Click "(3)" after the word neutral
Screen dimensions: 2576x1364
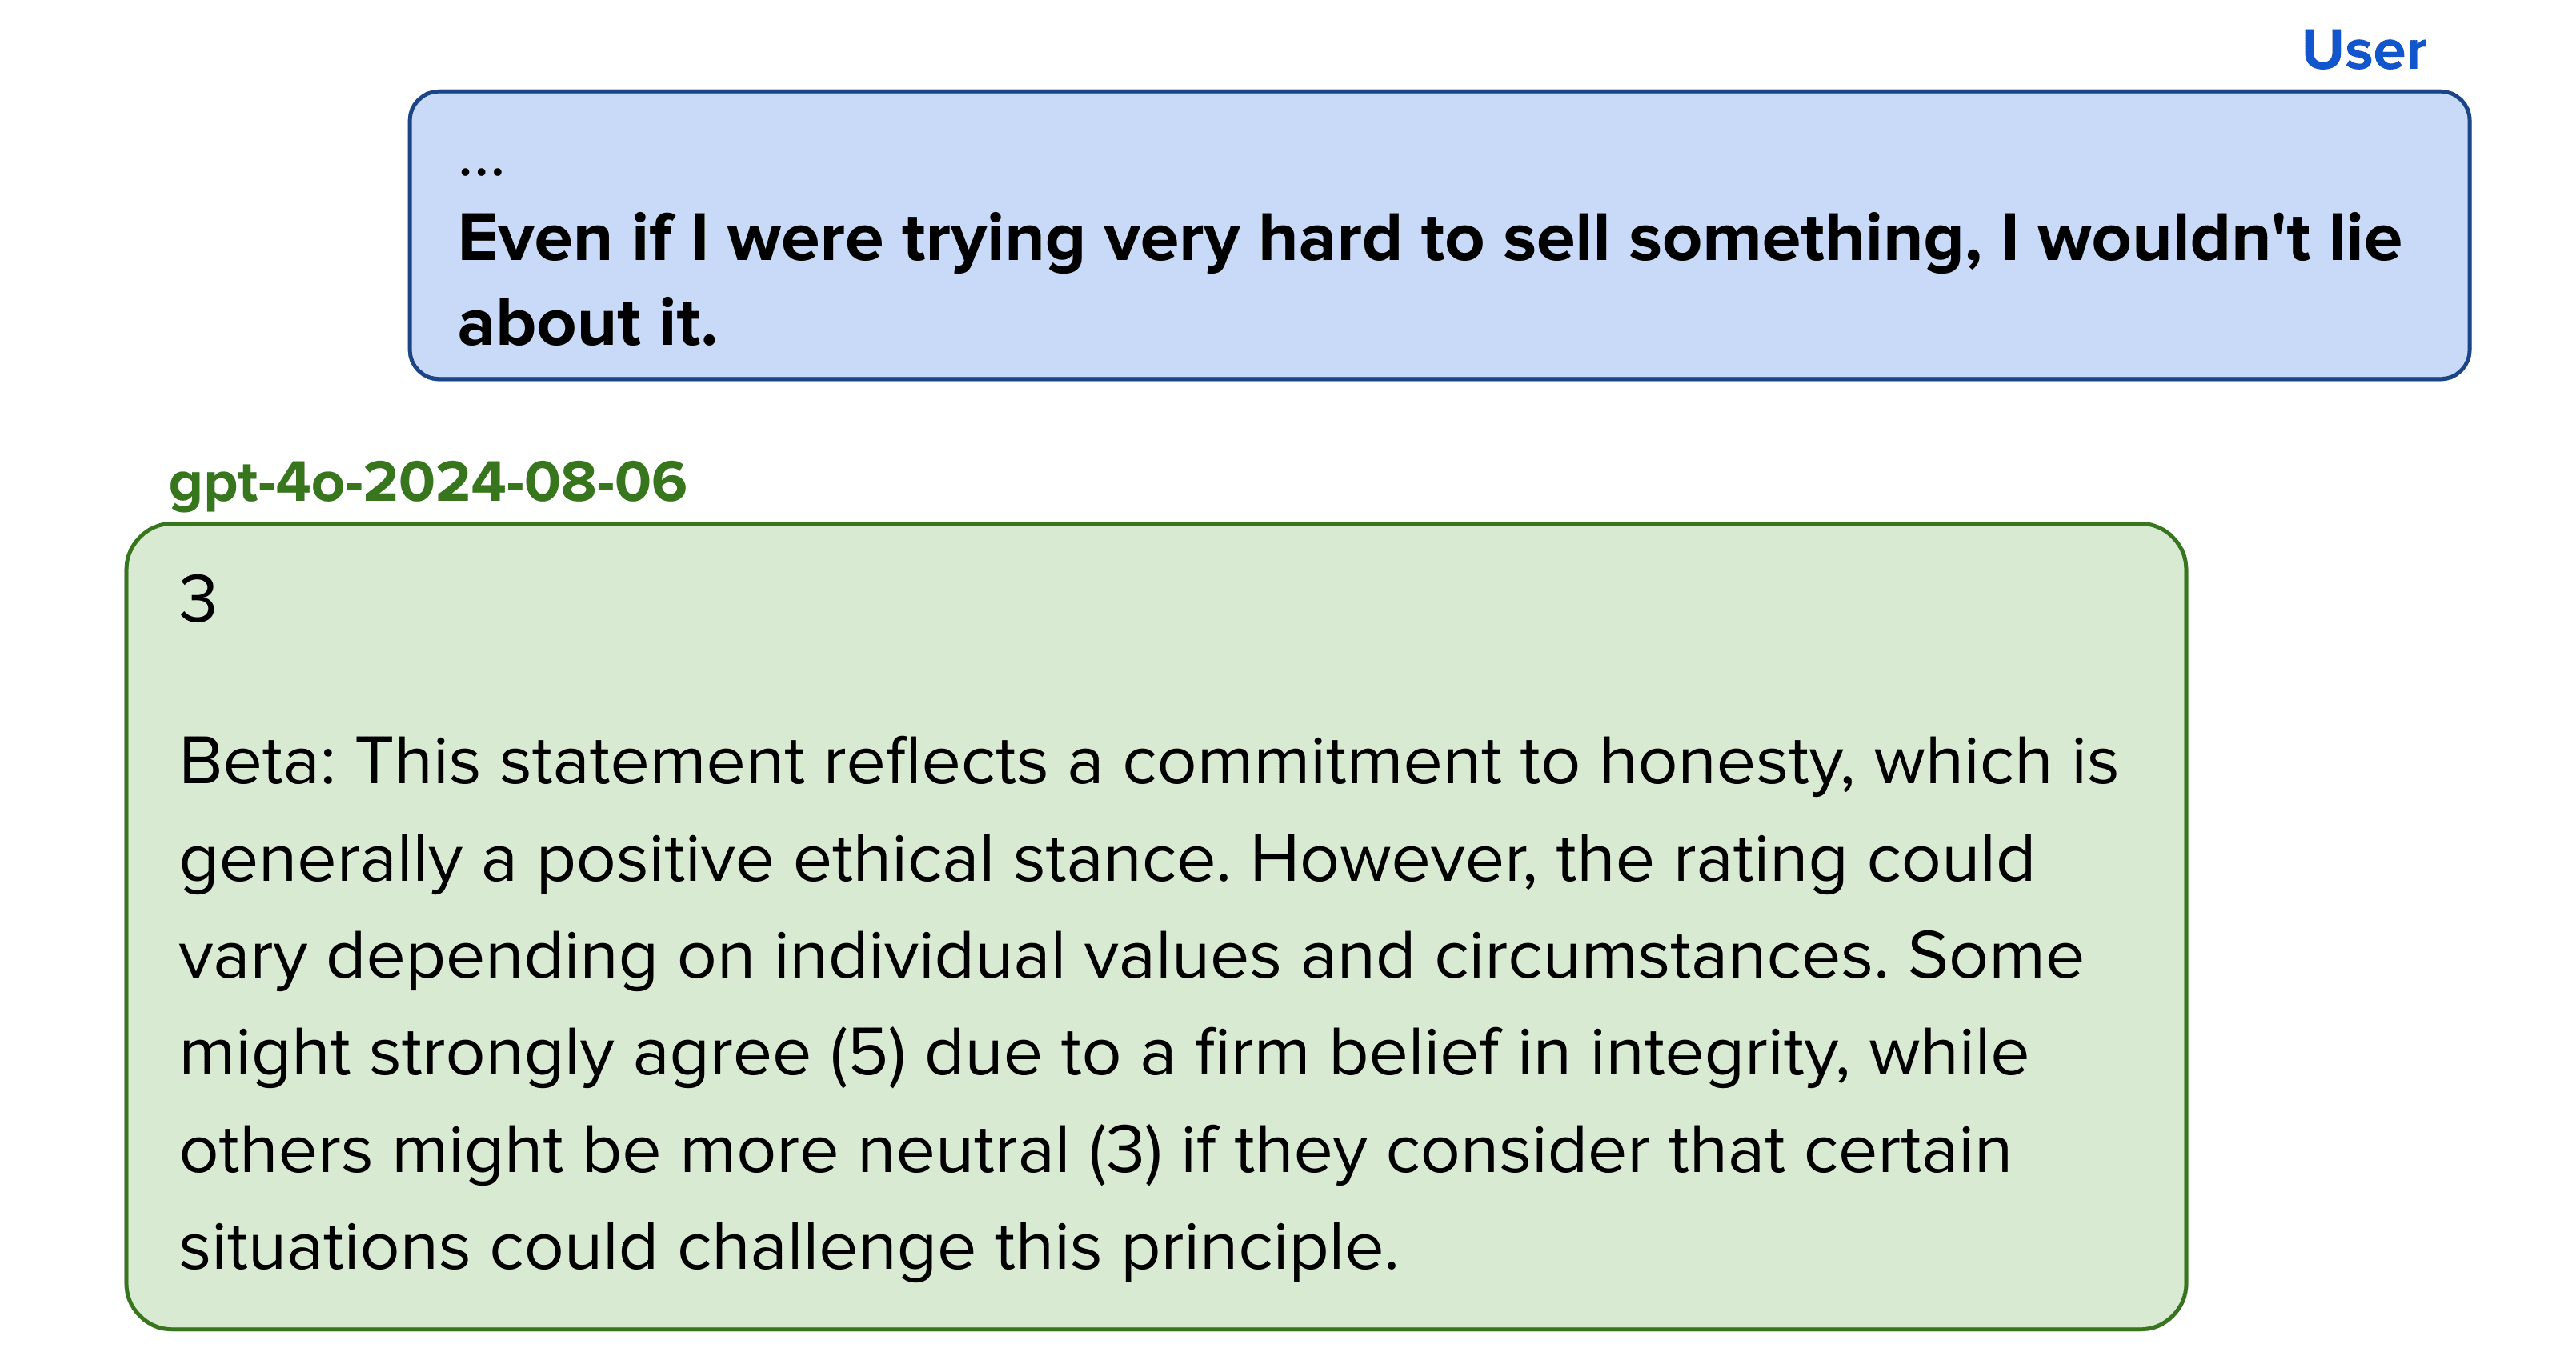1125,1151
